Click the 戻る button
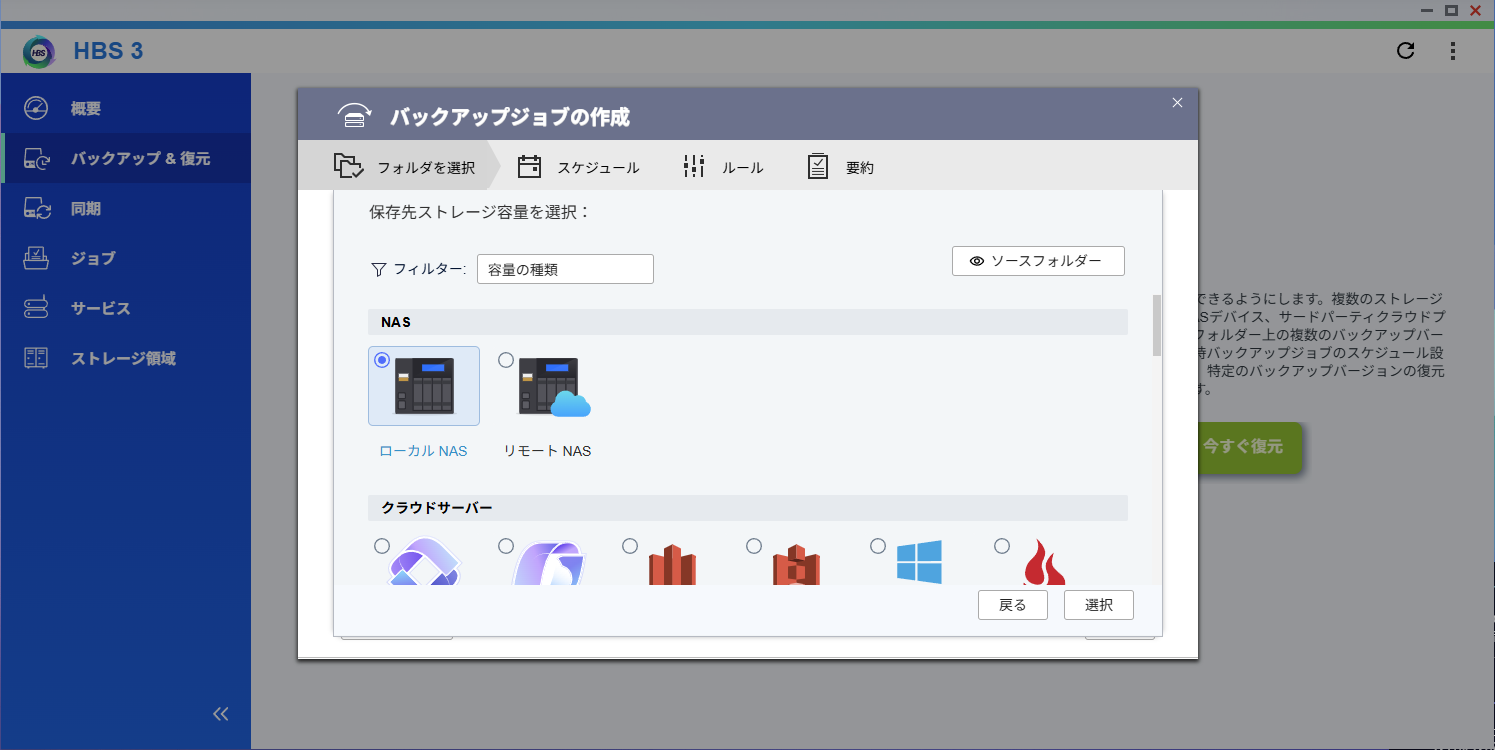This screenshot has width=1495, height=750. [x=1012, y=605]
